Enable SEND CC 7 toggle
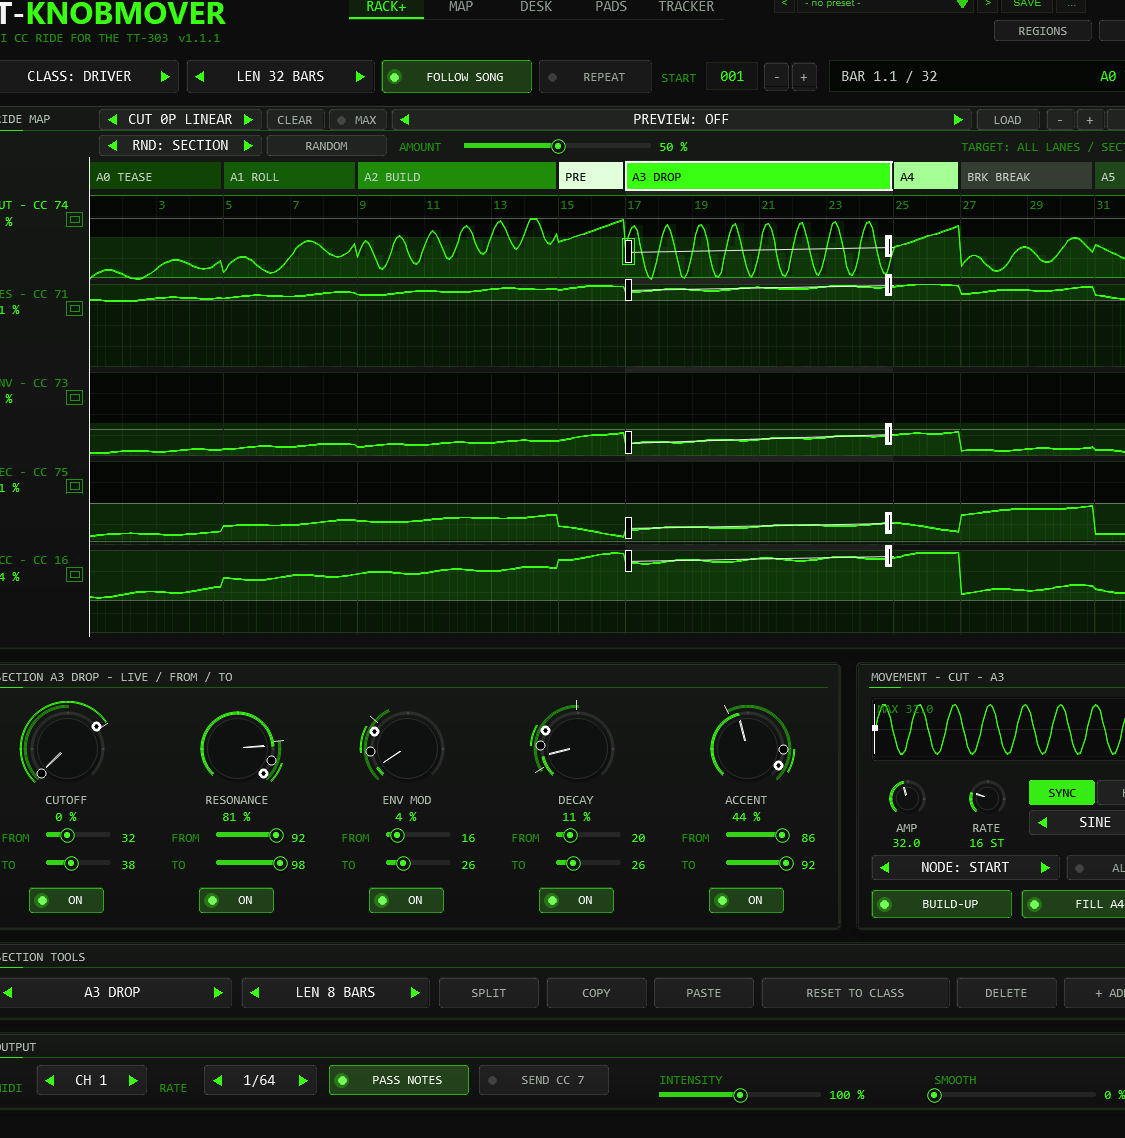1125x1138 pixels. click(x=544, y=1080)
